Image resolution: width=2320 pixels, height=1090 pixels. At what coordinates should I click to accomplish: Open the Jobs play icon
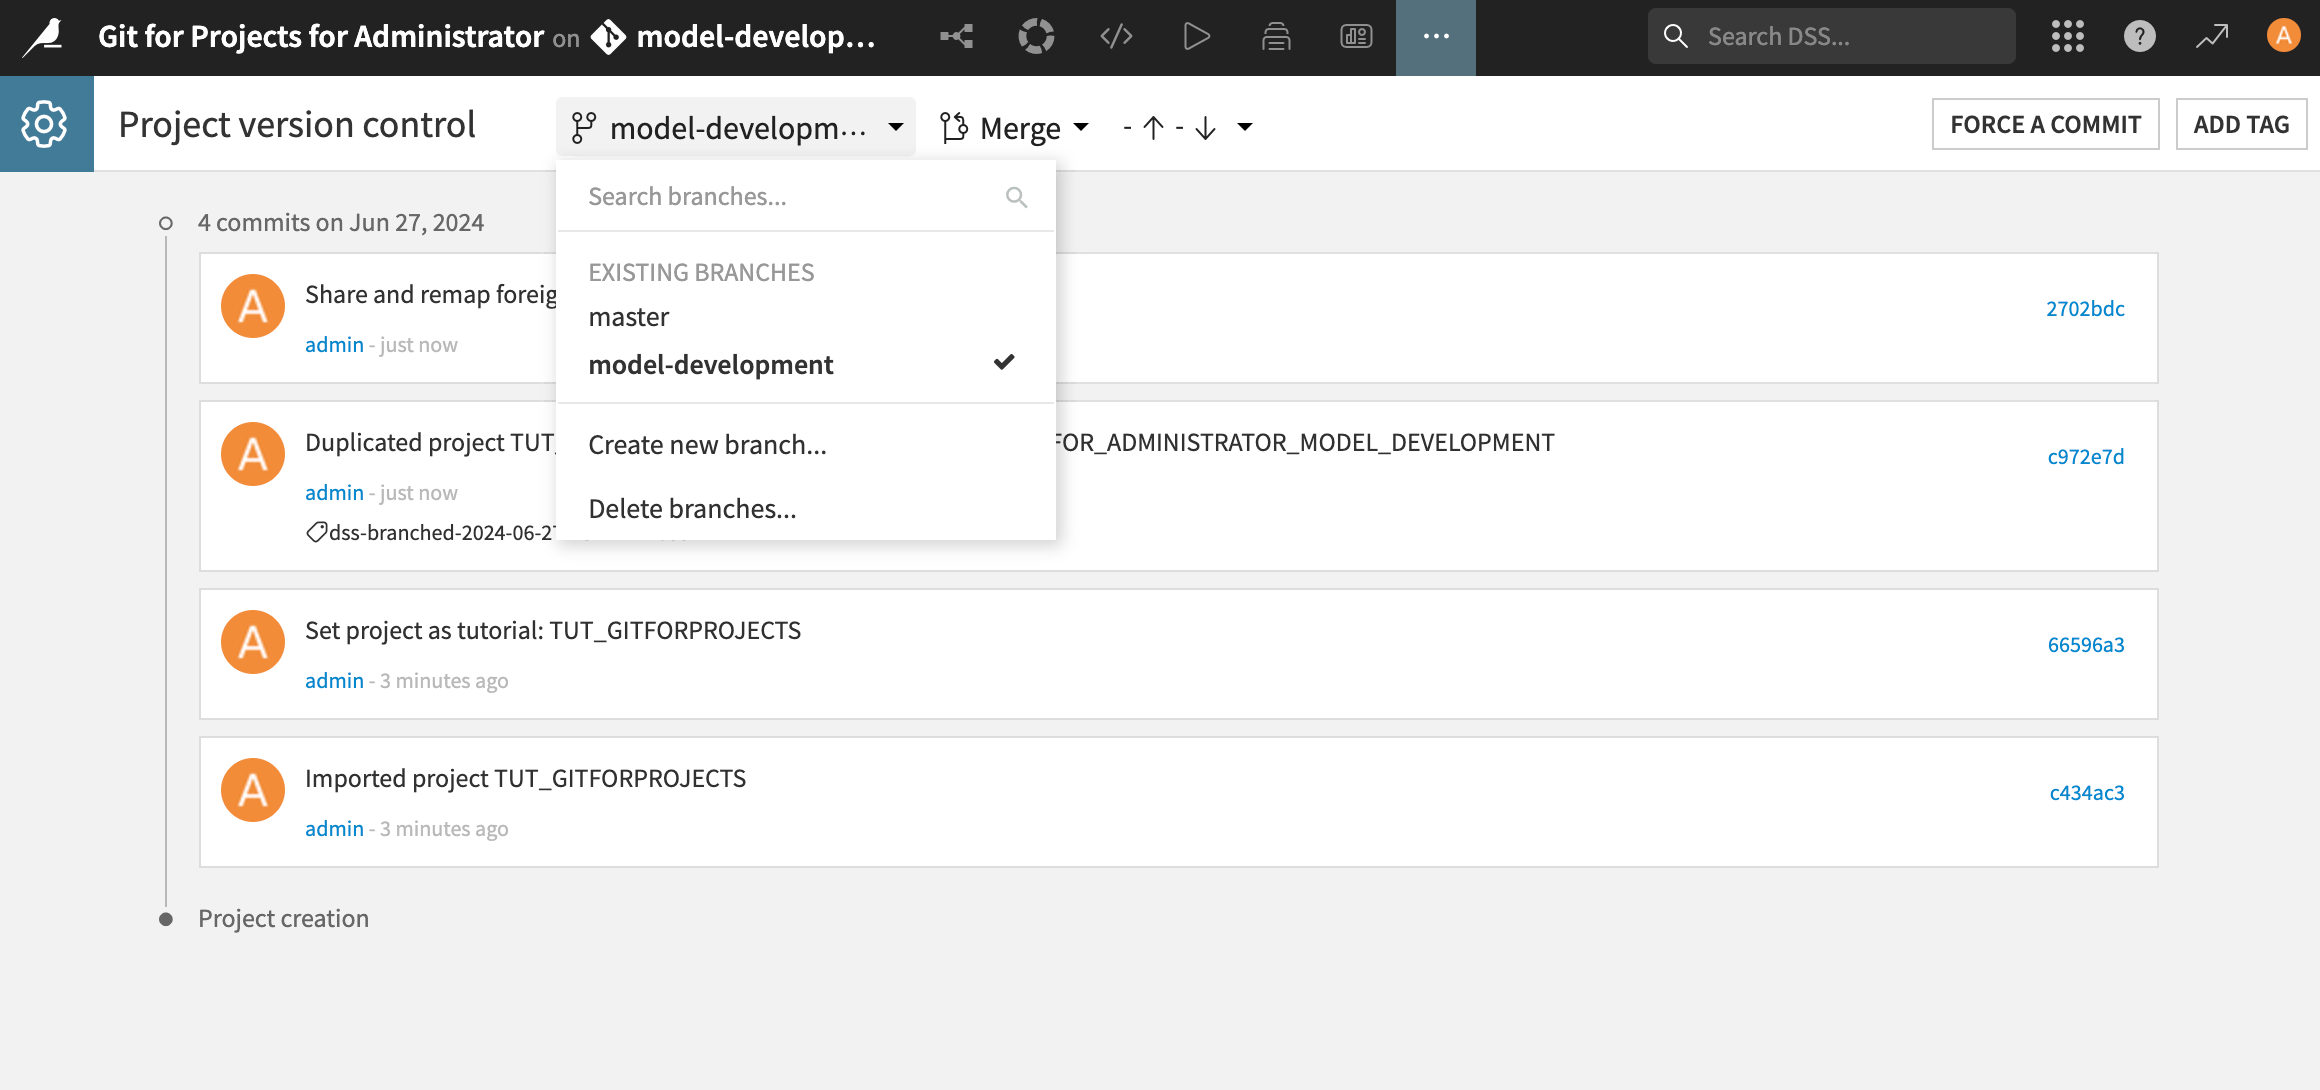1196,36
